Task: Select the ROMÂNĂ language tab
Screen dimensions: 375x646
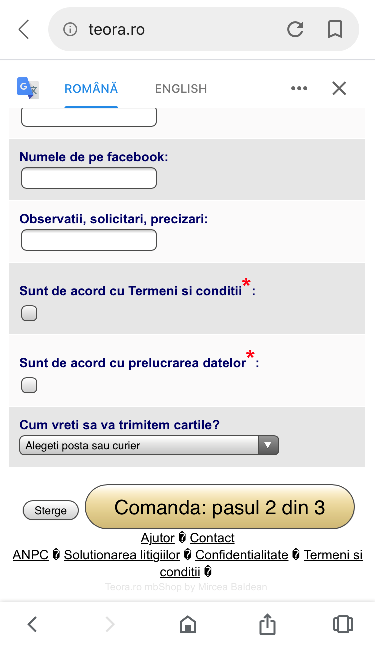Action: [91, 89]
